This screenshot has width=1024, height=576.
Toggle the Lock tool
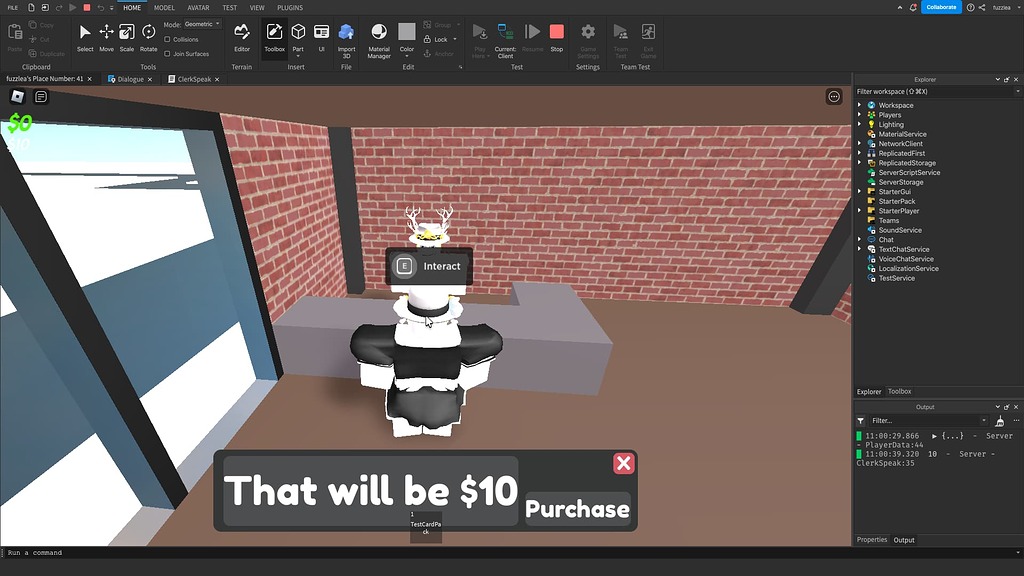[x=438, y=40]
